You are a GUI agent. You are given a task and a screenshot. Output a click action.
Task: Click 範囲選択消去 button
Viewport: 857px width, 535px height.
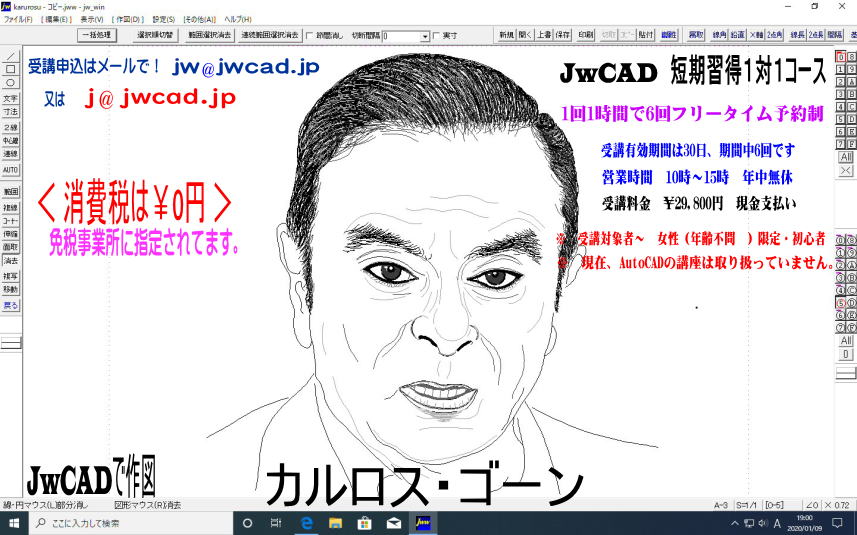[210, 35]
